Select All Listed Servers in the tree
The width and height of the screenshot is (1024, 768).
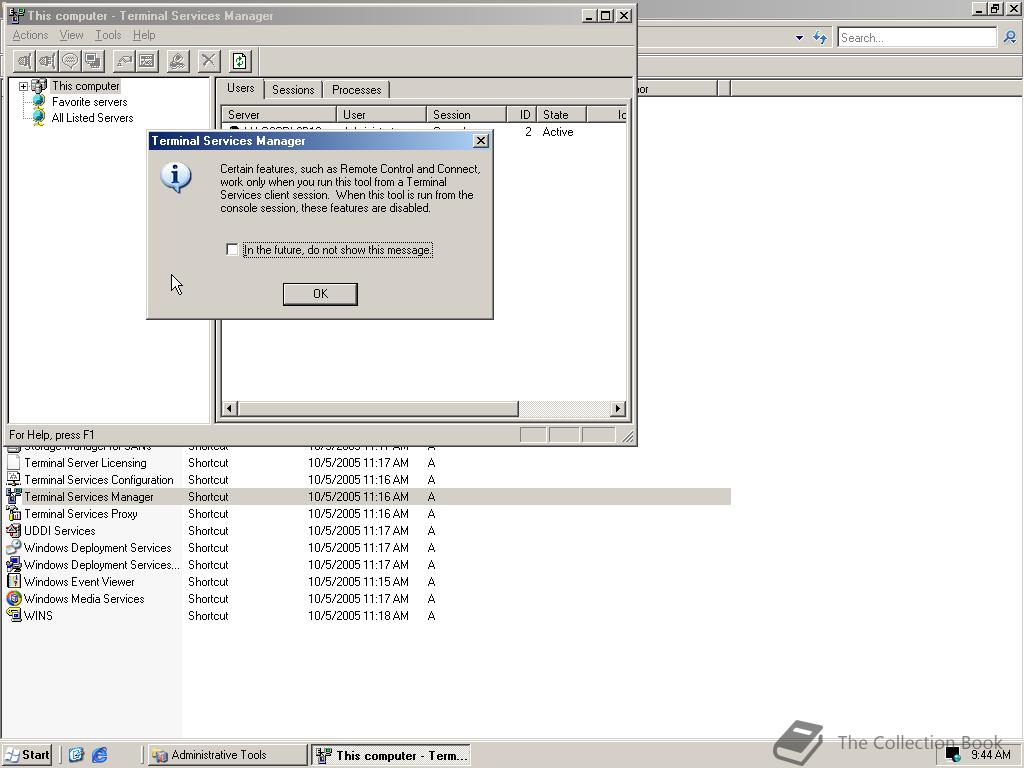coord(92,118)
